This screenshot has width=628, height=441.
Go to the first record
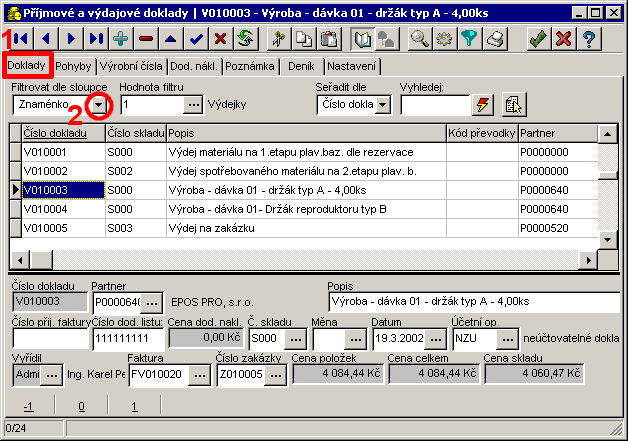click(19, 39)
